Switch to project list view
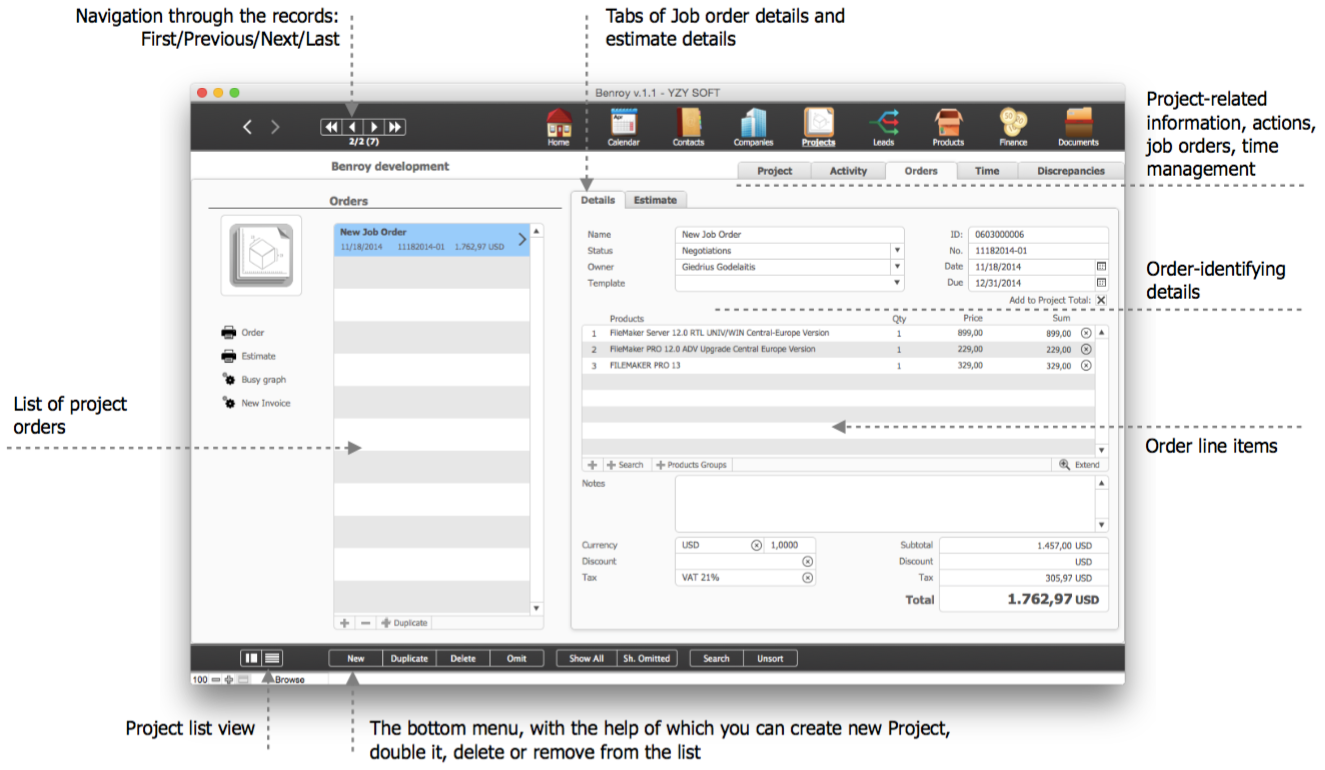 click(272, 658)
